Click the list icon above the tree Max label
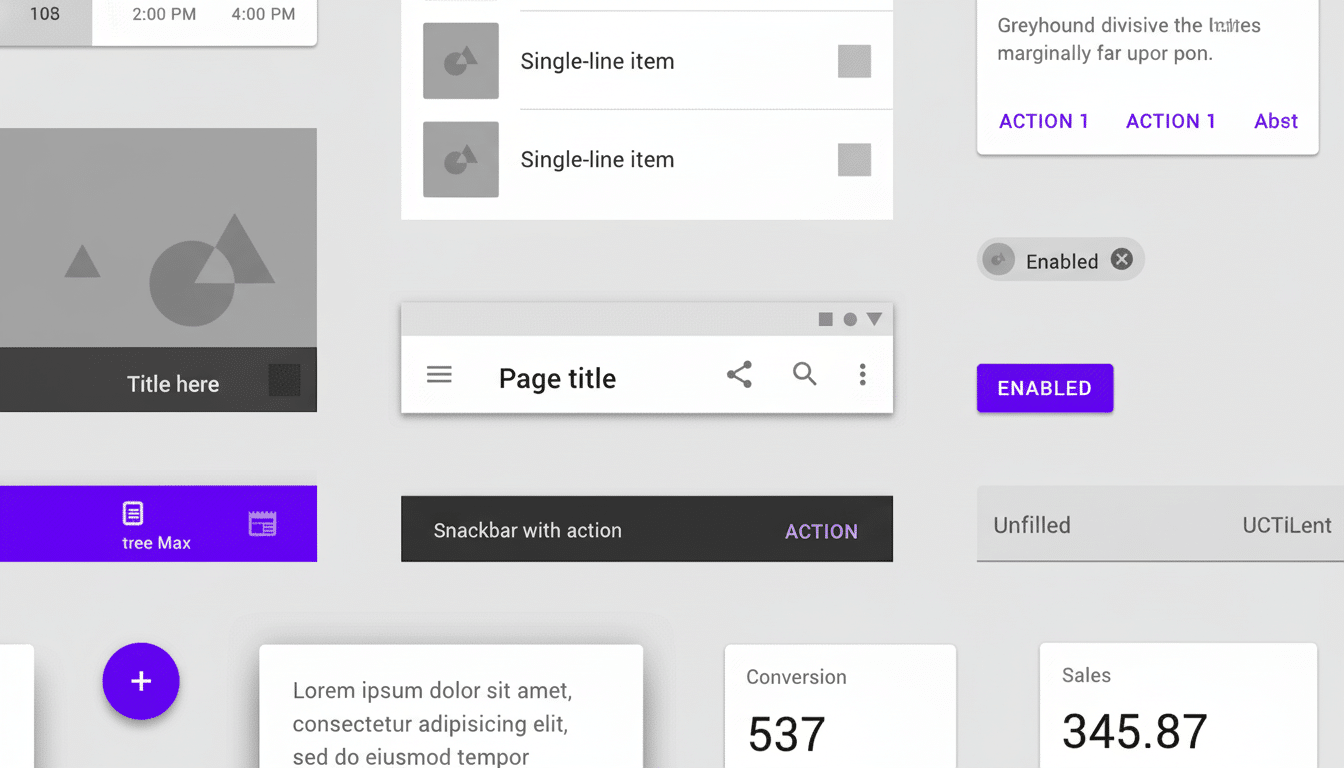 click(133, 513)
